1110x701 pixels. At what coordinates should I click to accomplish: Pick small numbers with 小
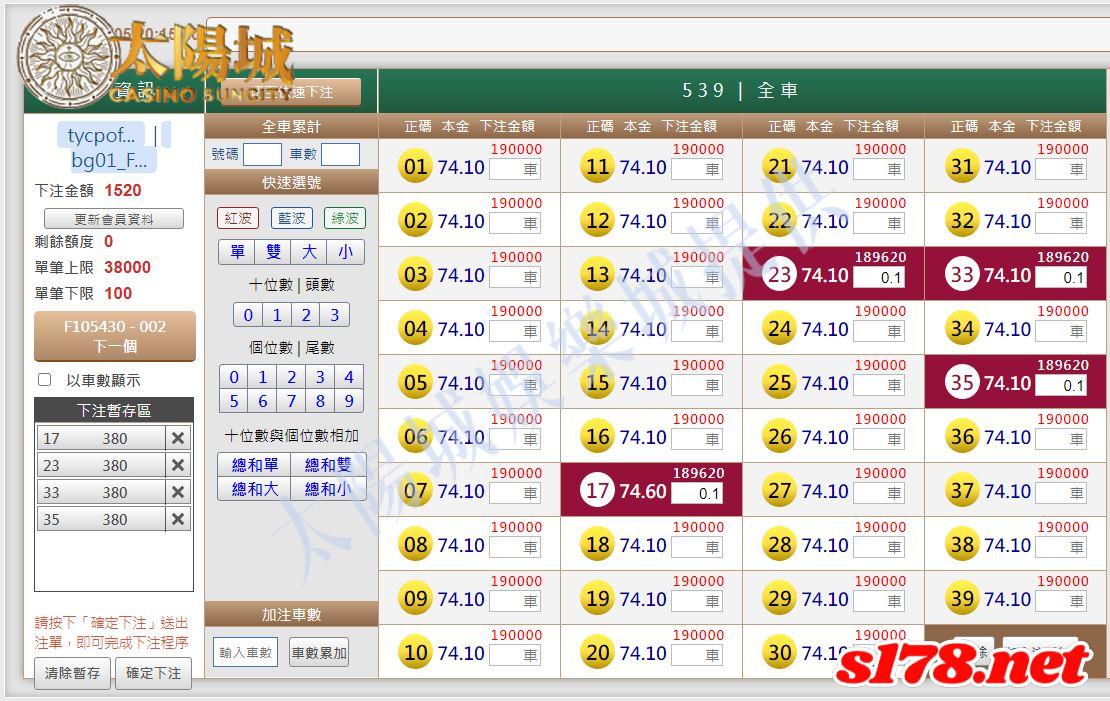pyautogui.click(x=345, y=252)
